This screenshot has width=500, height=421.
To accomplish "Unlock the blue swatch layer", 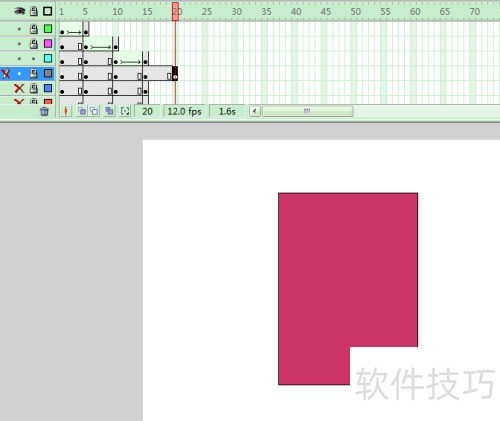I will 34,88.
